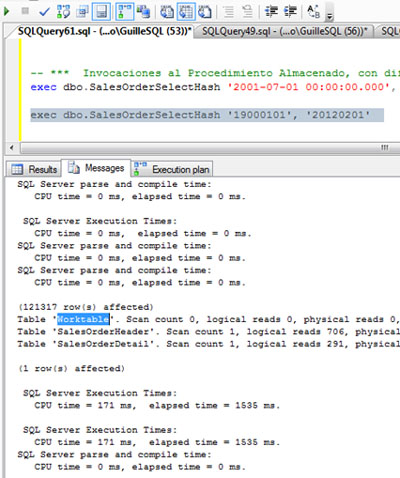Display the estimated execution plan icon
Image resolution: width=400 pixels, height=478 pixels.
[63, 12]
